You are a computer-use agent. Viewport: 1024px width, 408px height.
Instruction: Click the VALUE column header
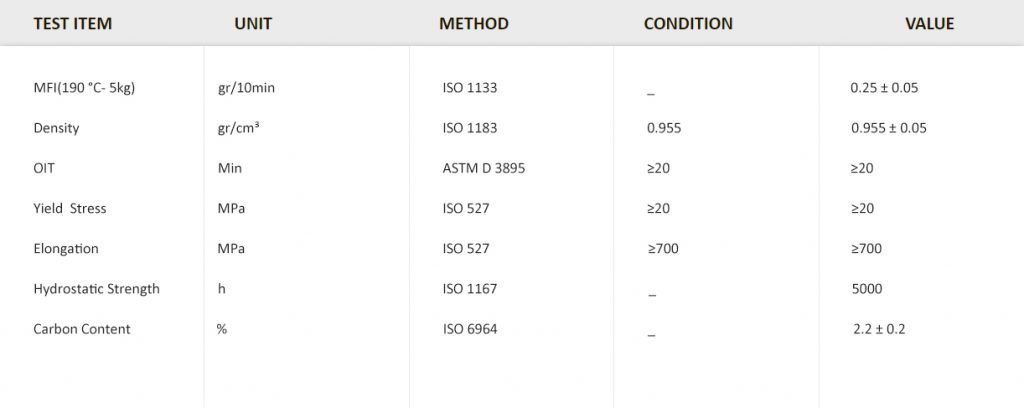tap(930, 24)
